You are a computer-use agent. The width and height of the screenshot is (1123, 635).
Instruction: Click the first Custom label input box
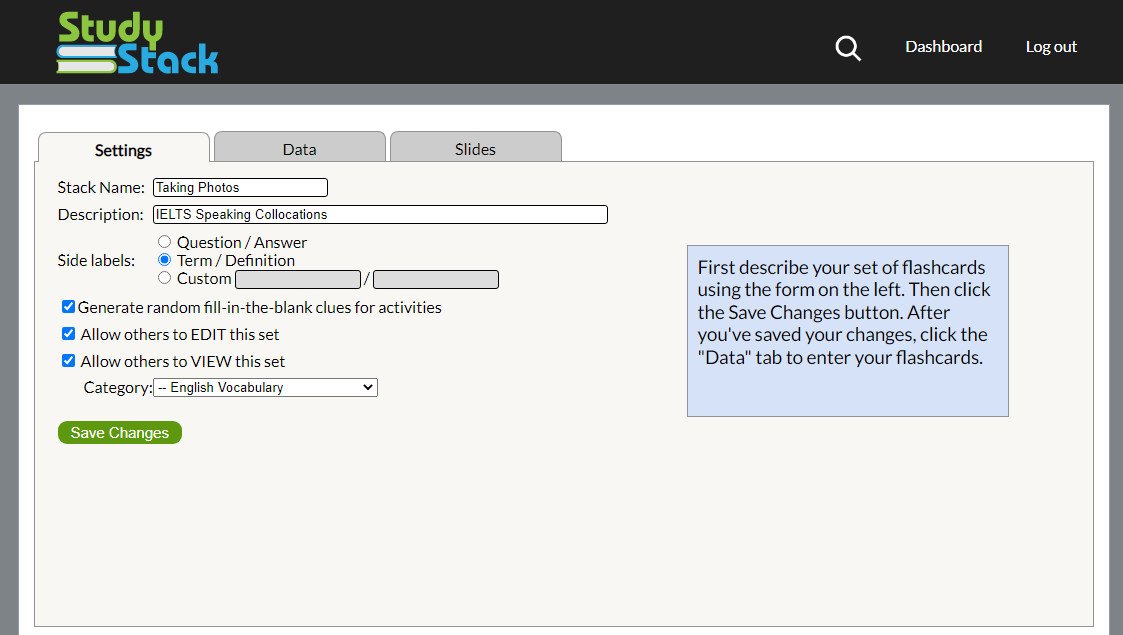pyautogui.click(x=297, y=279)
